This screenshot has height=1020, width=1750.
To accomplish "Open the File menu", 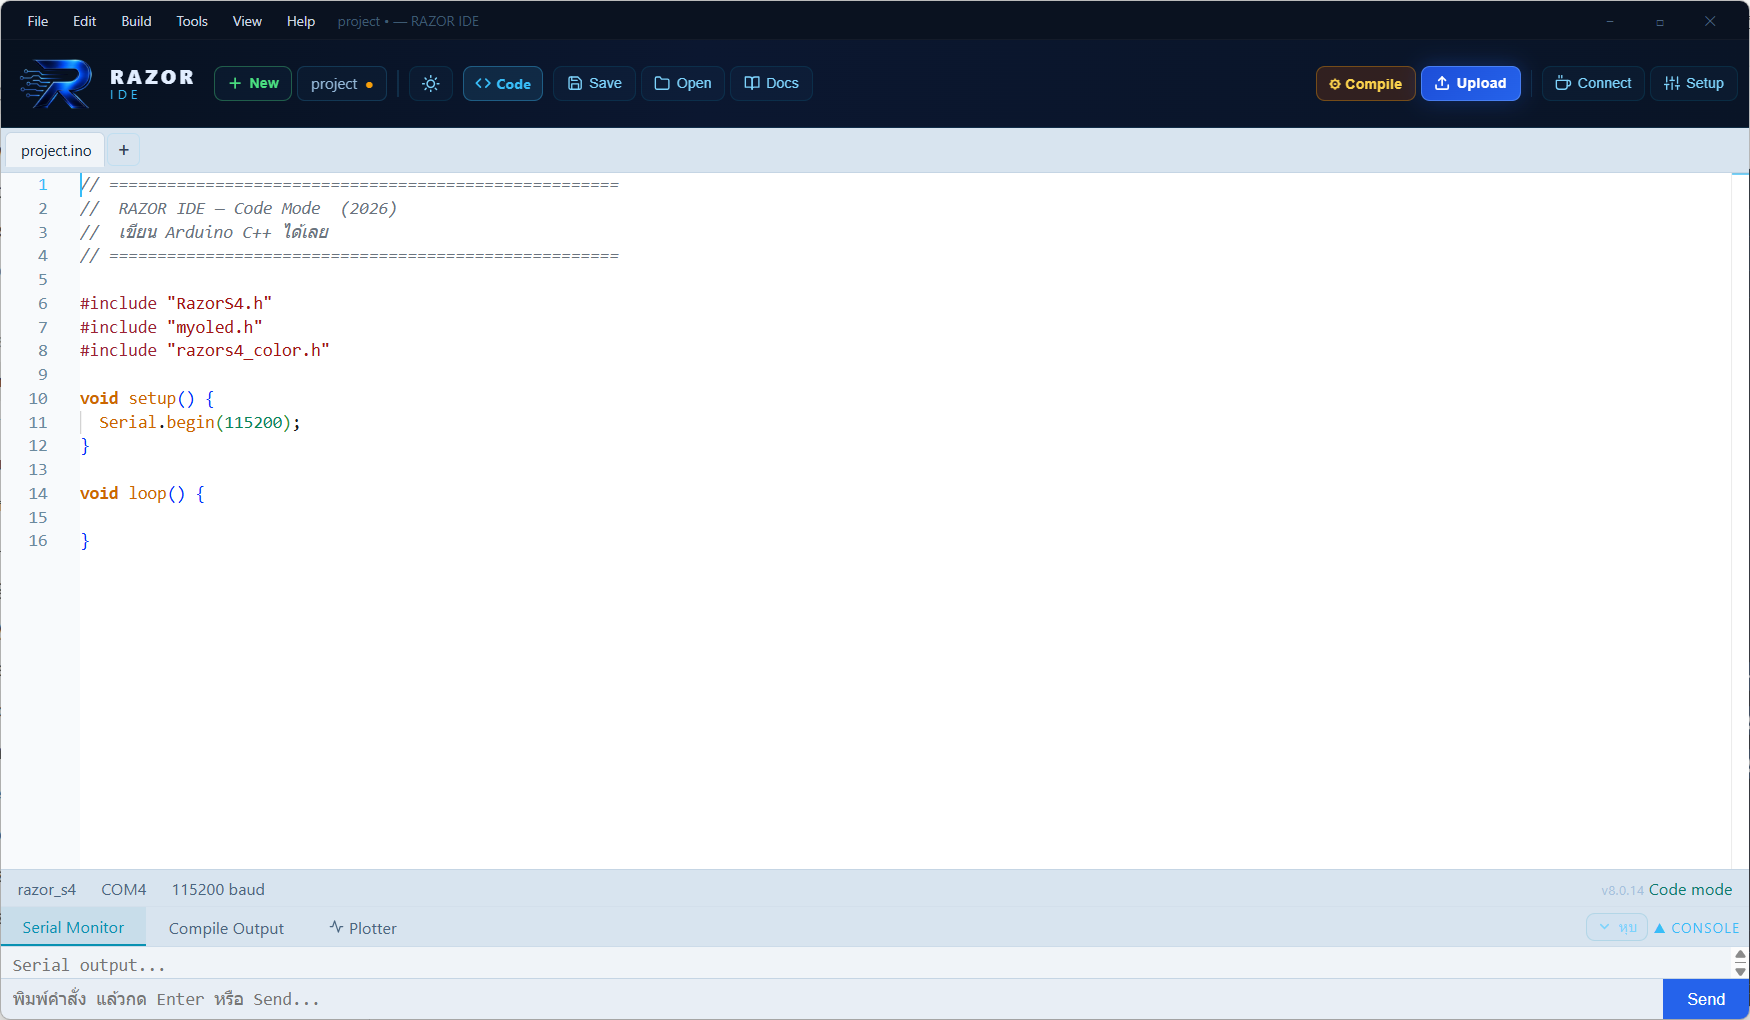I will coord(38,21).
